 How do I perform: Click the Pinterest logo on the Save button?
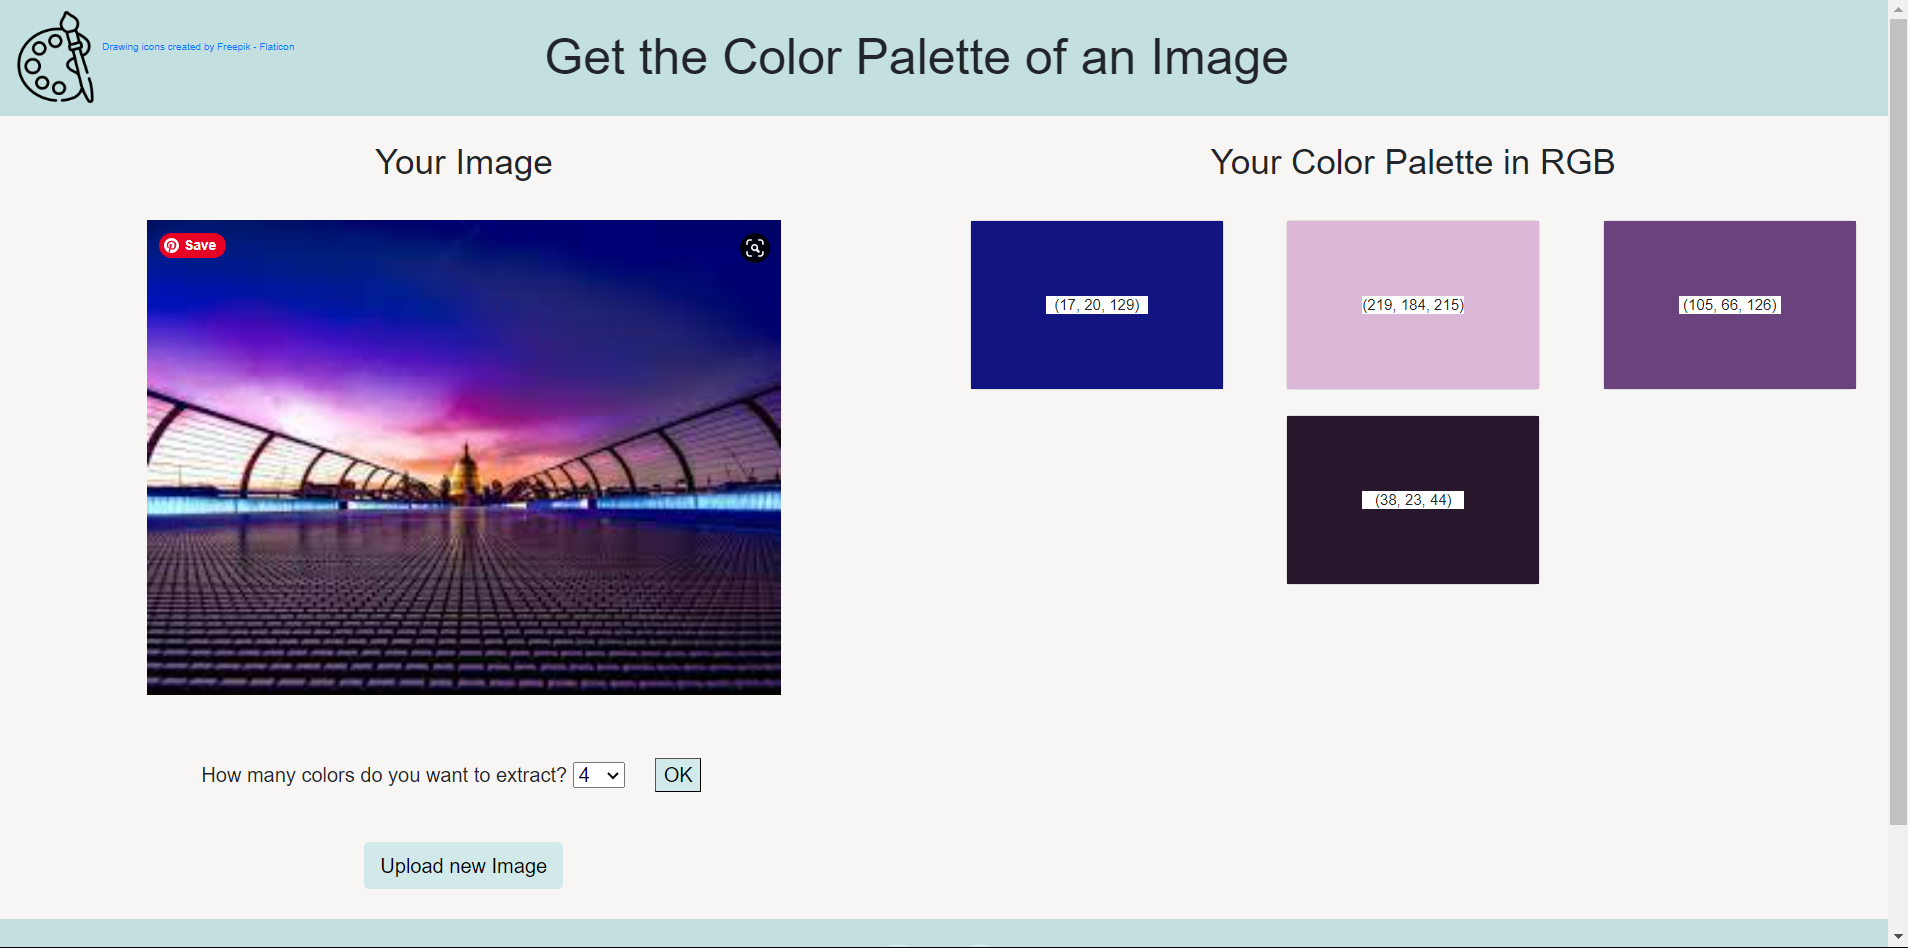(x=172, y=245)
